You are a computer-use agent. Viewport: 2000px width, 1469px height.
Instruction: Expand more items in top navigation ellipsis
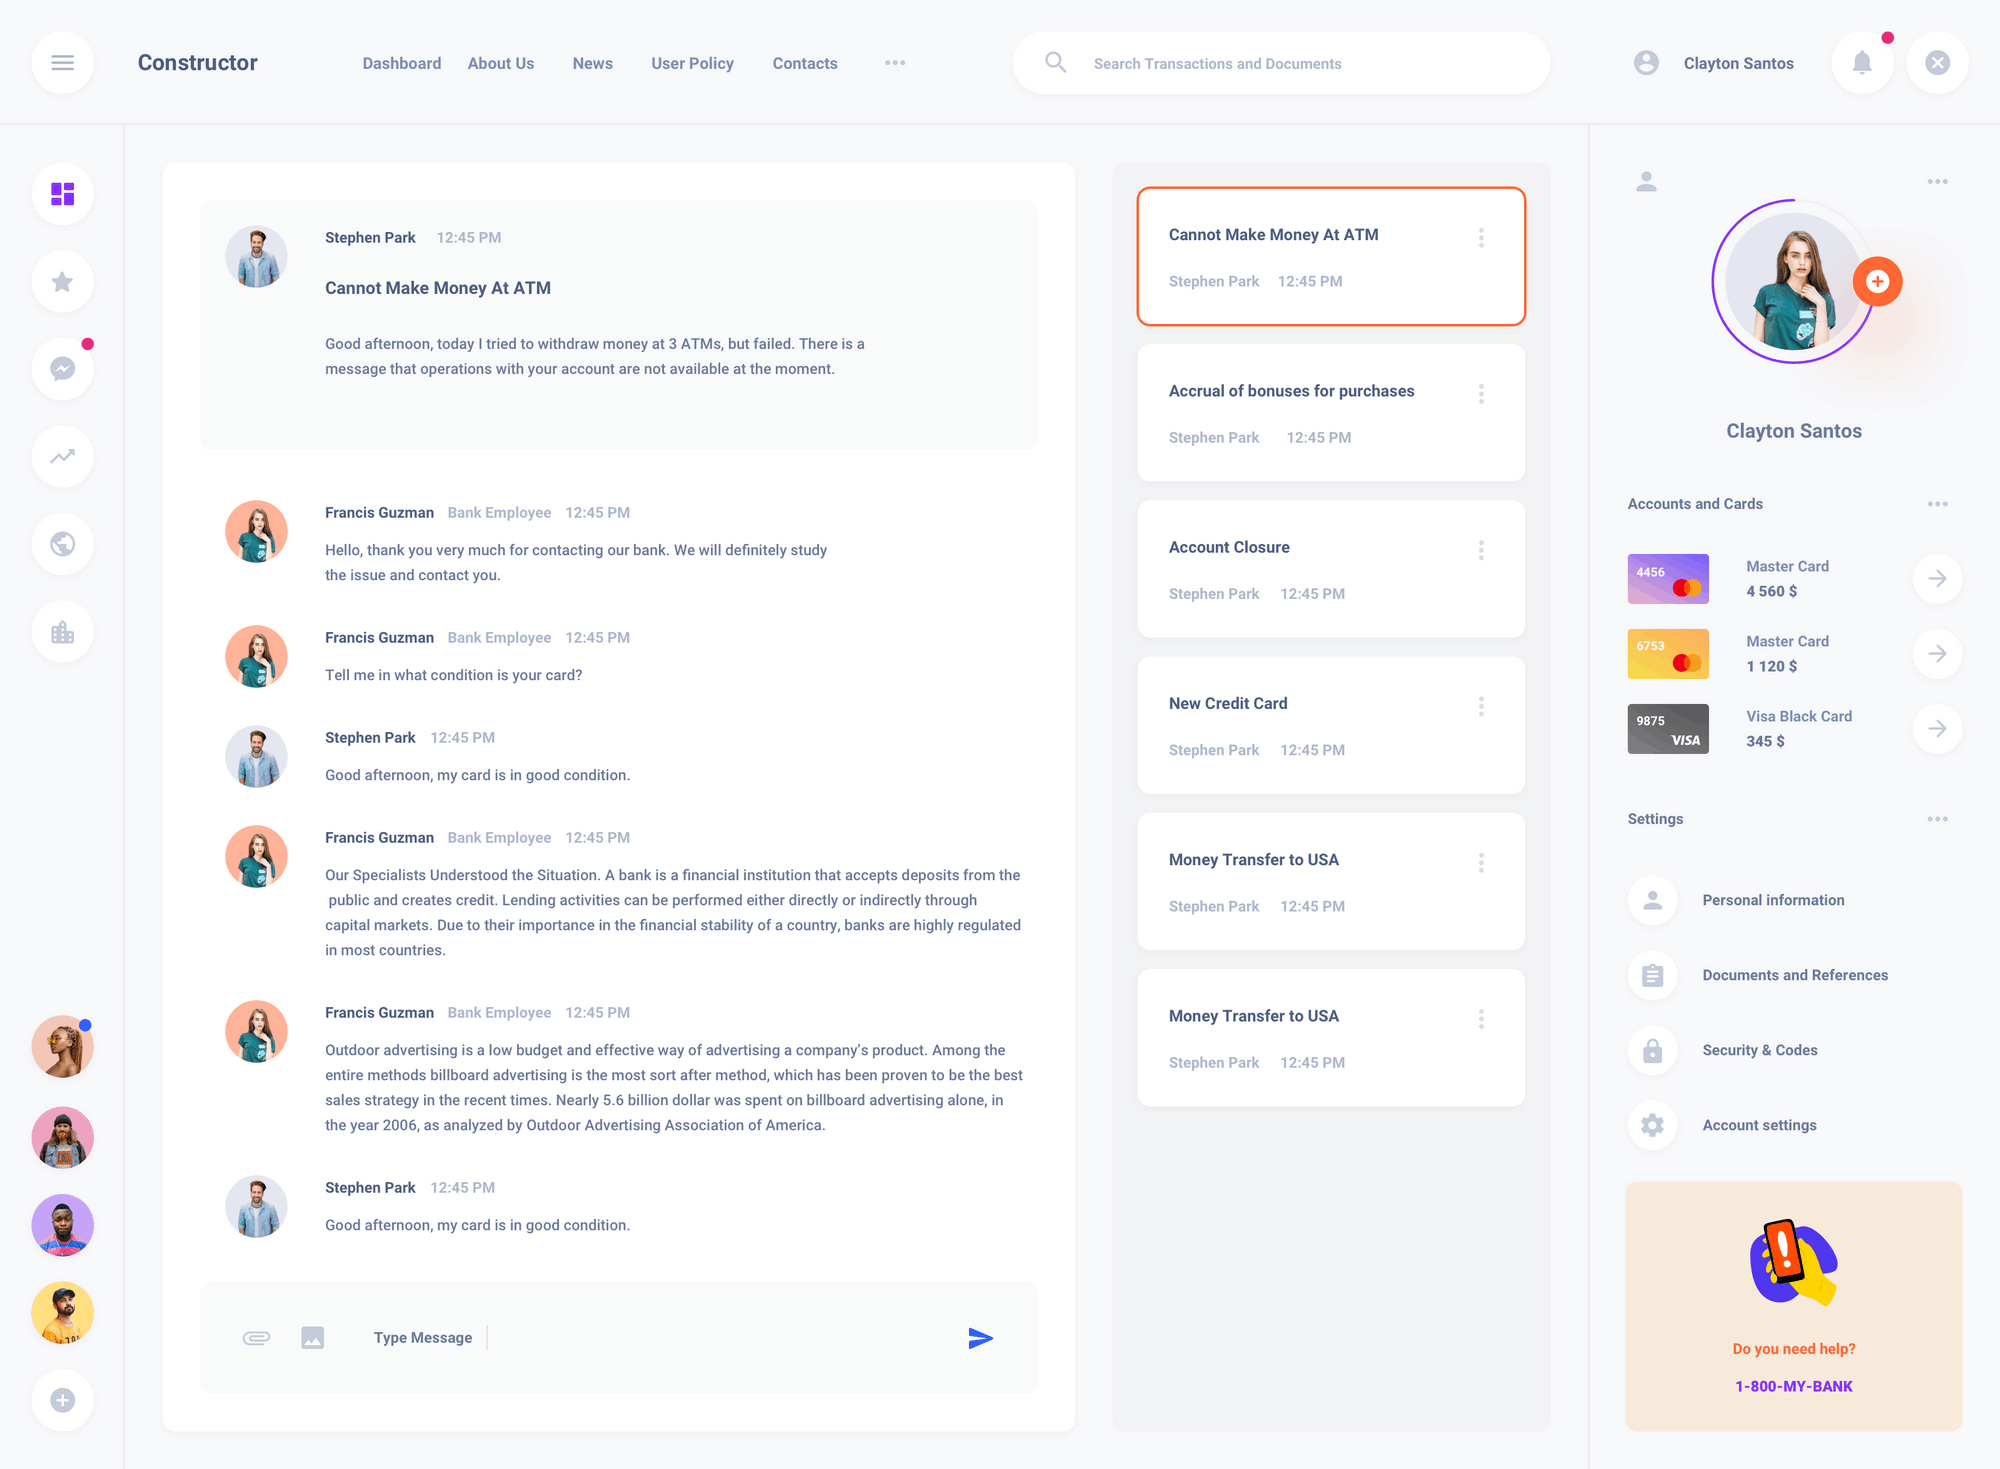pos(895,62)
